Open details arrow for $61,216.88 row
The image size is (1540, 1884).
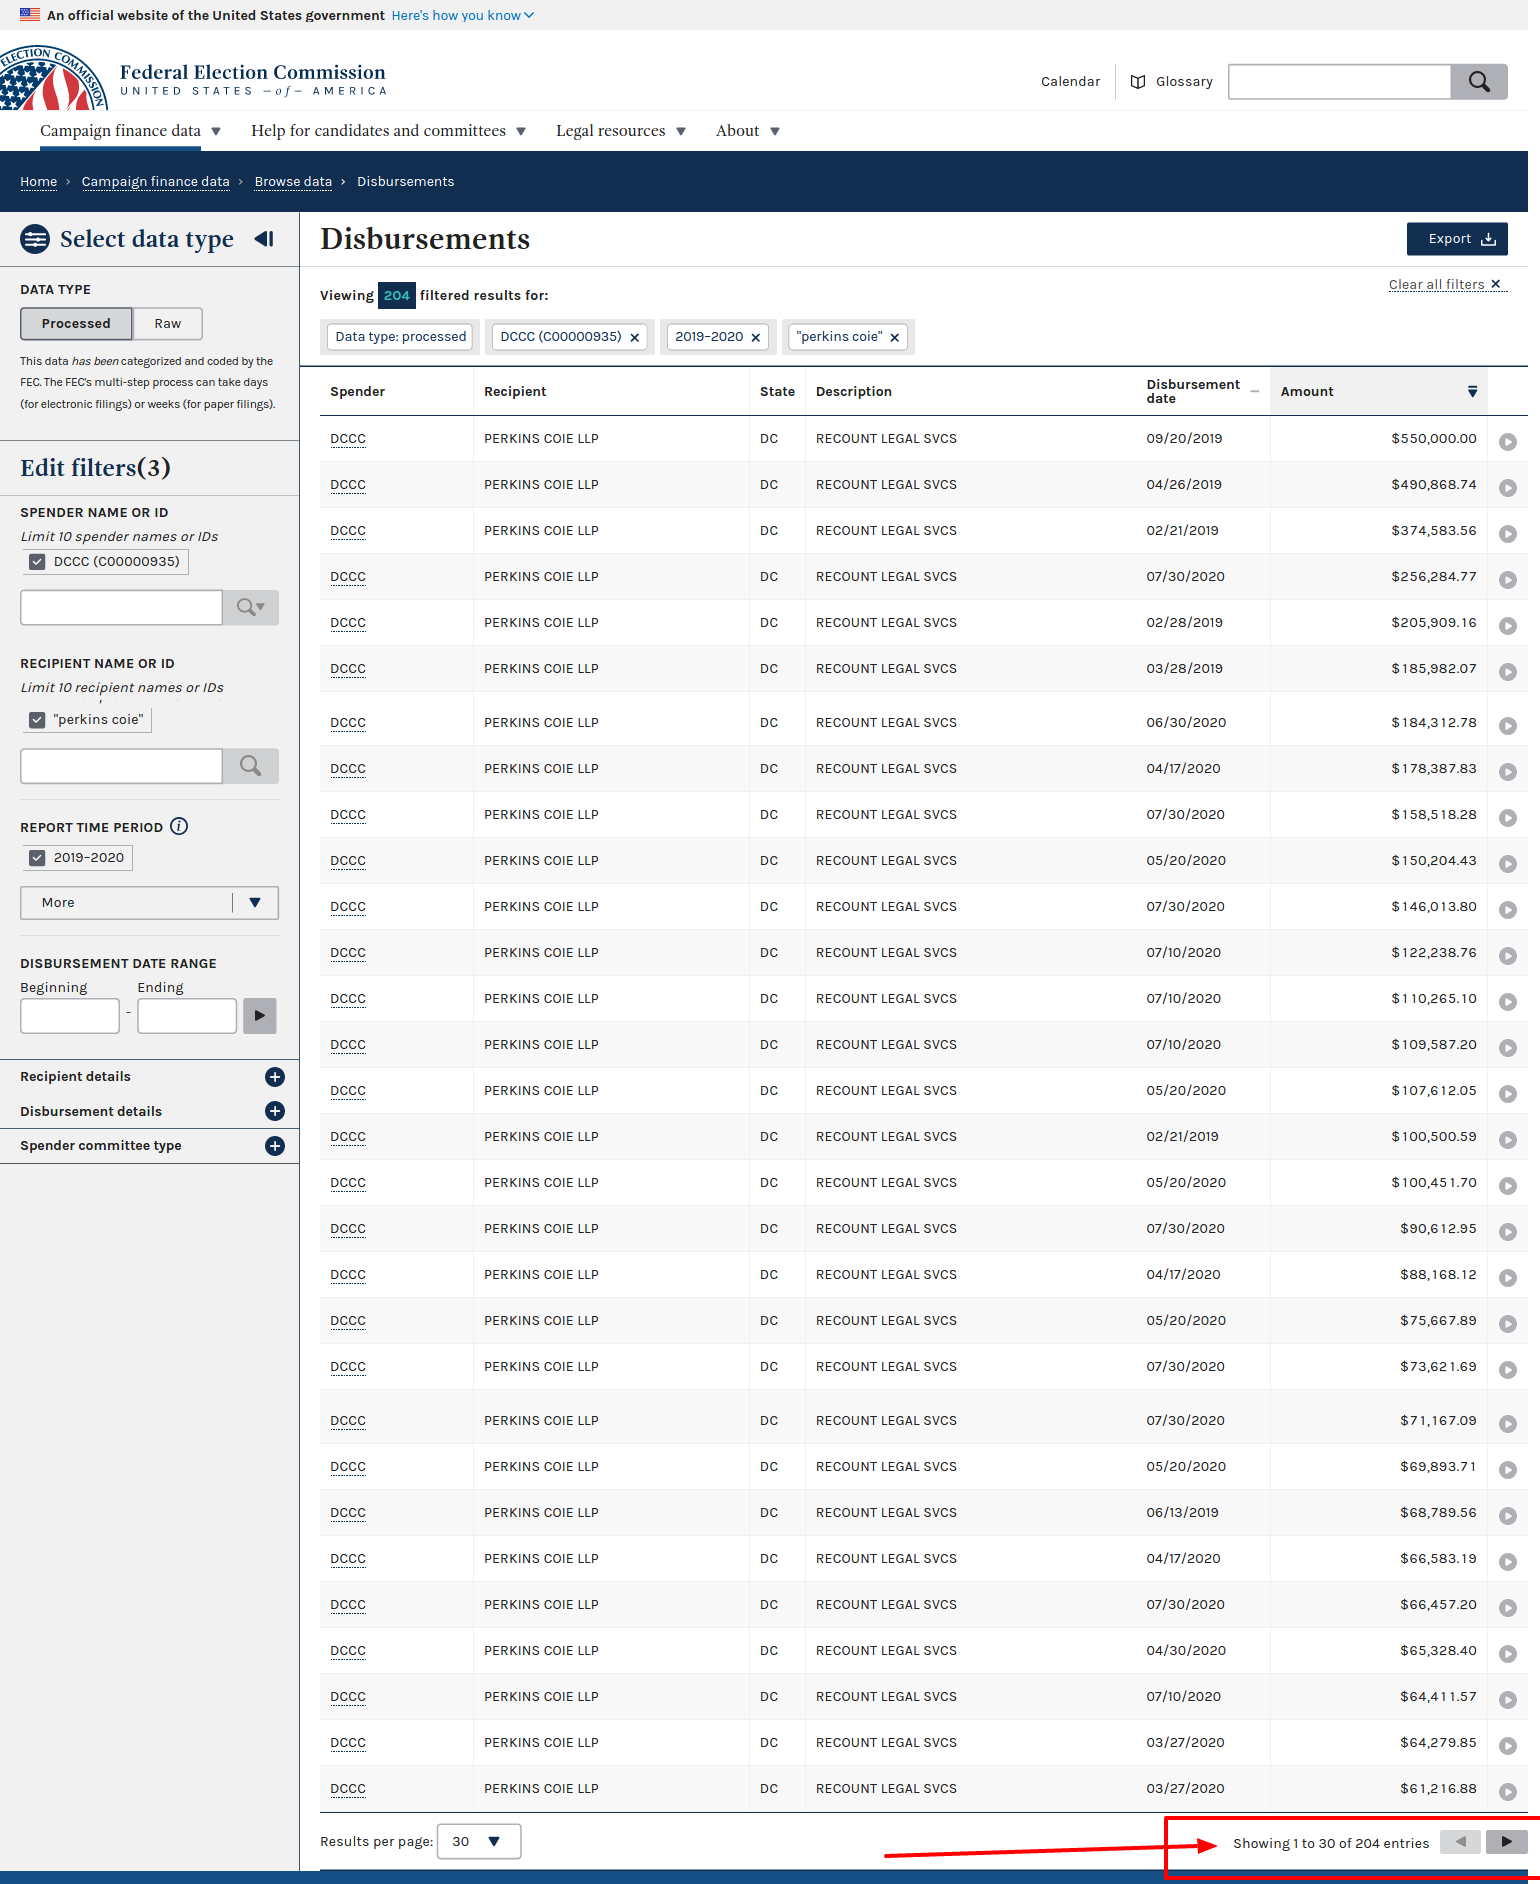click(1508, 1792)
